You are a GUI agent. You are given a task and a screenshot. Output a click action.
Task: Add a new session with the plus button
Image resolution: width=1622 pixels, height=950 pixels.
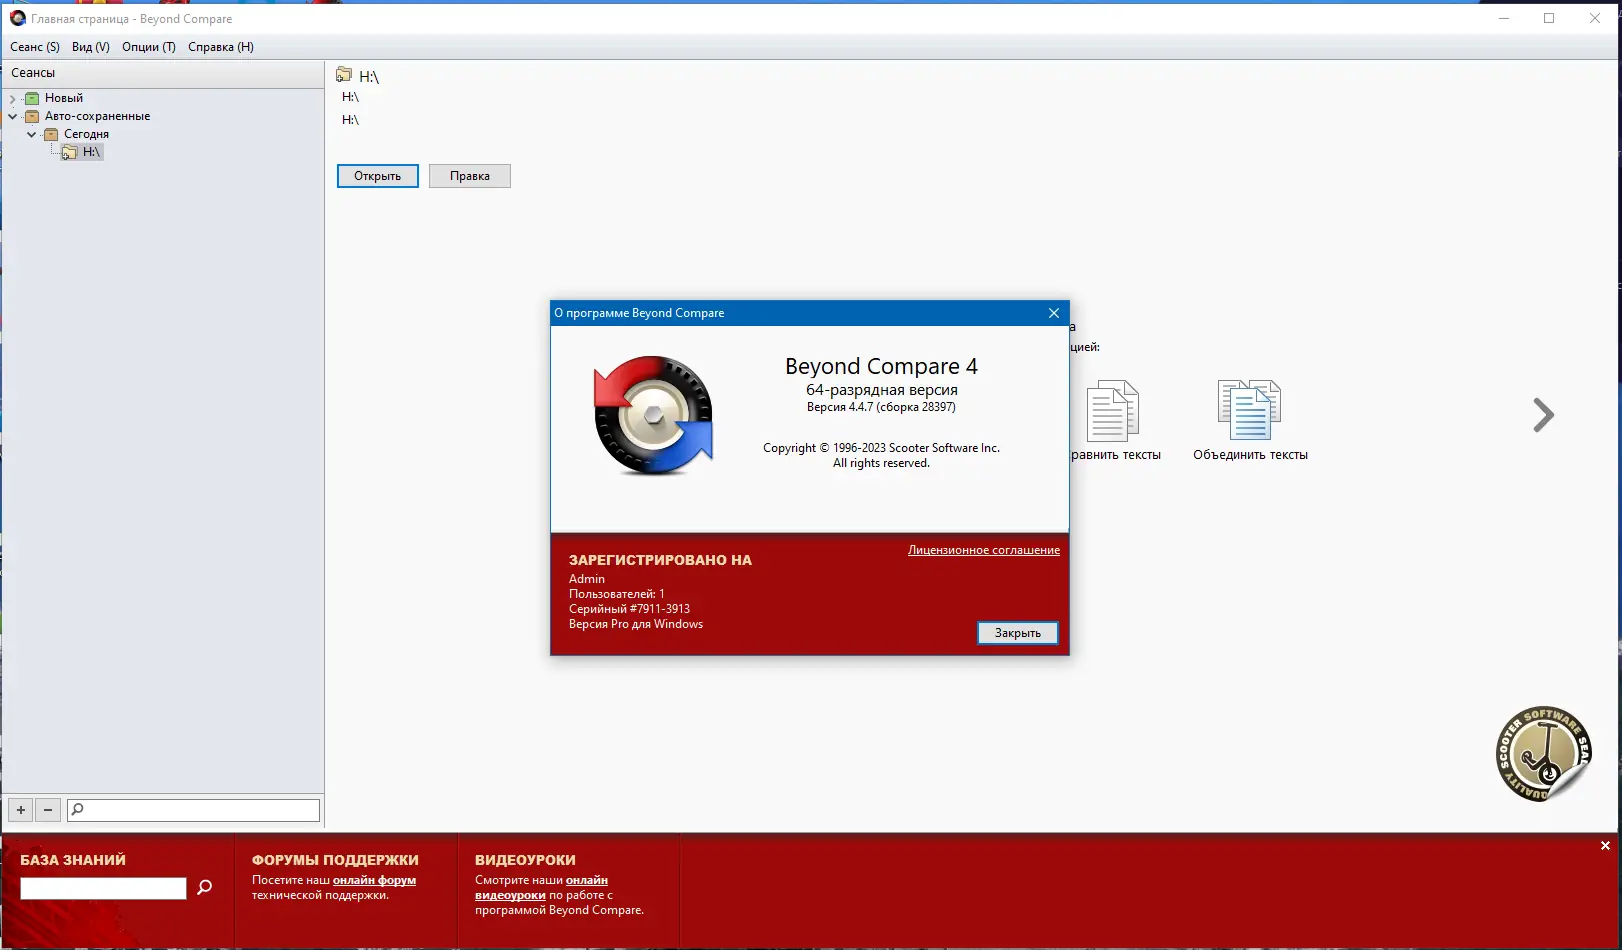[x=21, y=810]
